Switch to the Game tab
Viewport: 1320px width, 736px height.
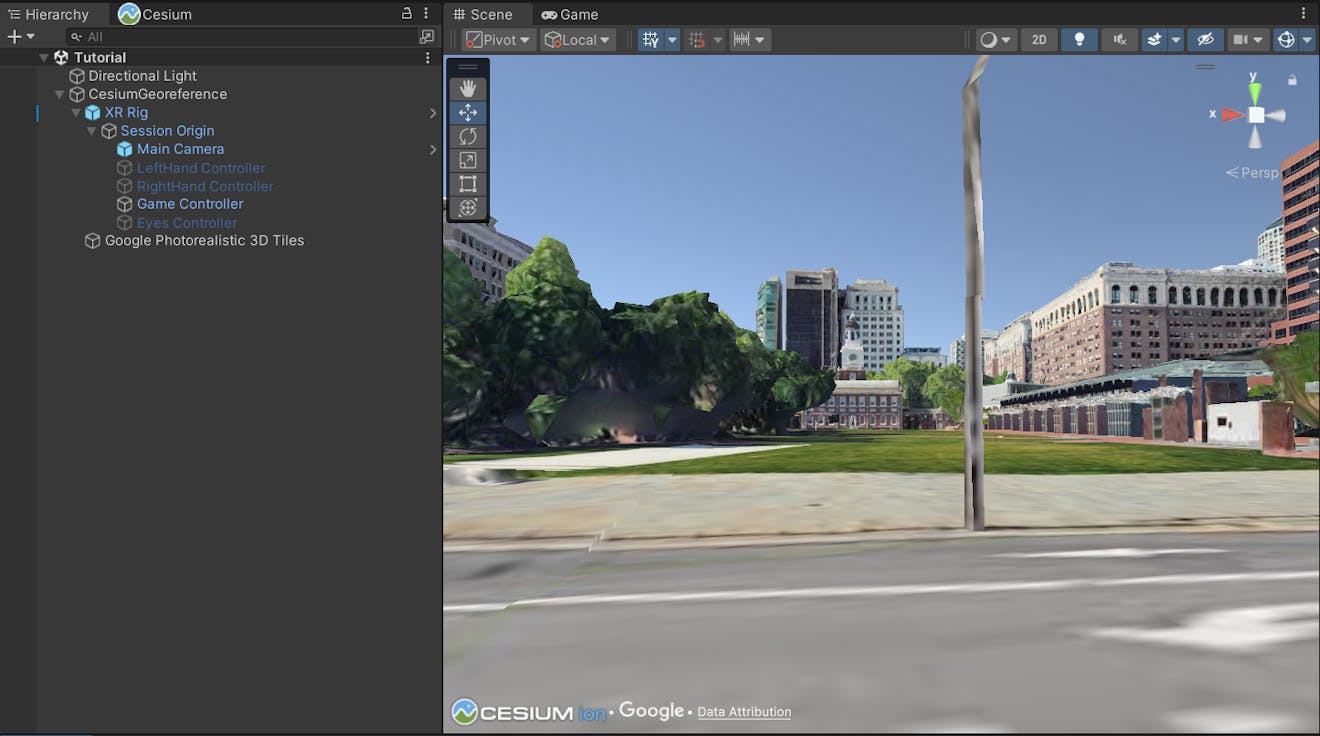(x=570, y=14)
